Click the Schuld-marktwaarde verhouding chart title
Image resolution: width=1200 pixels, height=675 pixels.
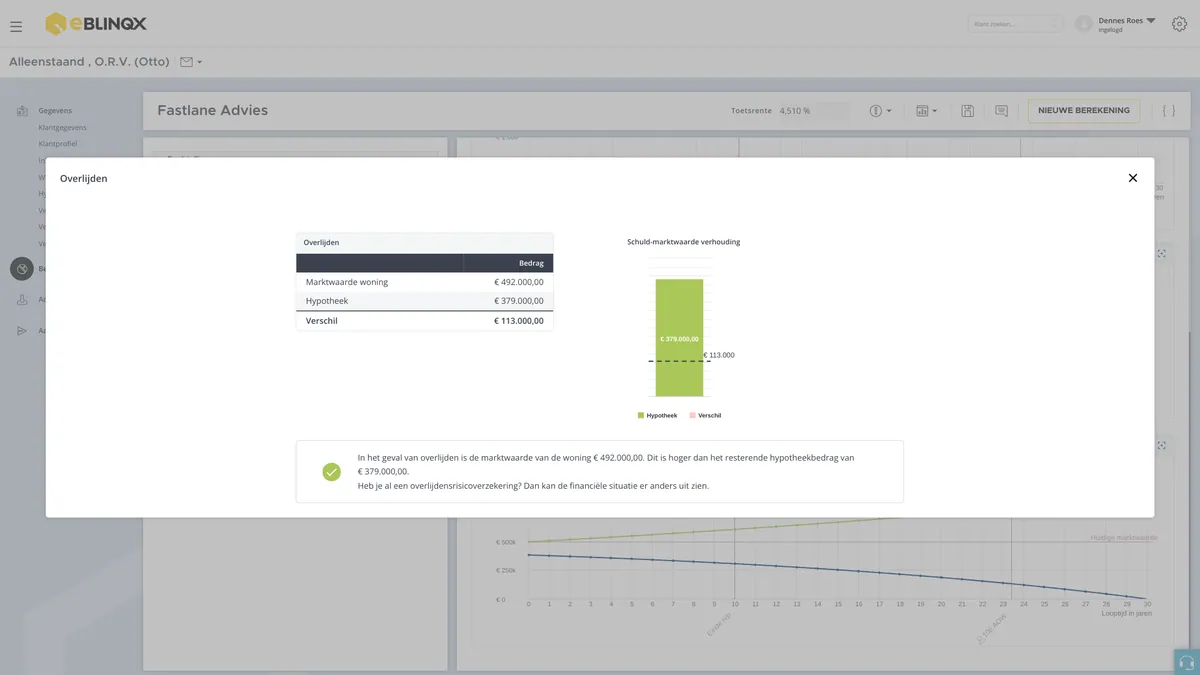pyautogui.click(x=684, y=242)
